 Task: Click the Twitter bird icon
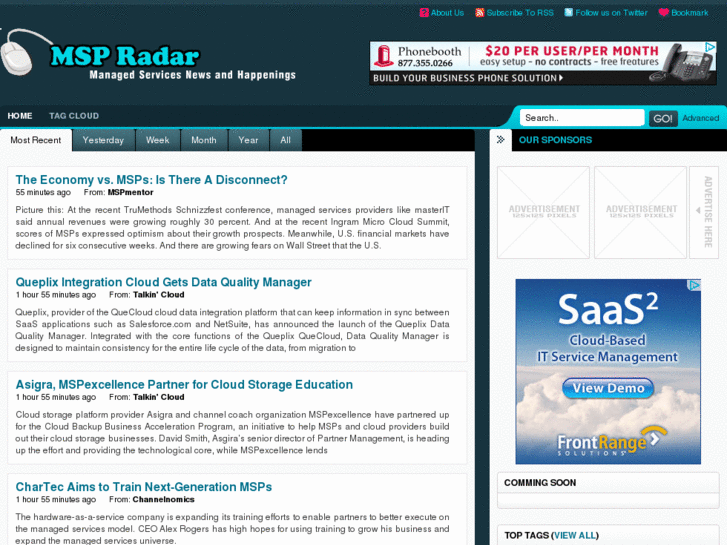point(568,13)
